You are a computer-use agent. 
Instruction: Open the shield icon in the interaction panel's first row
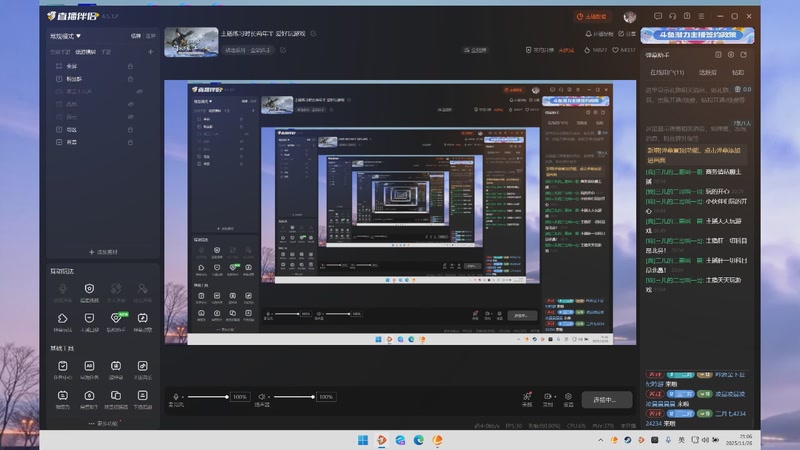click(x=89, y=289)
